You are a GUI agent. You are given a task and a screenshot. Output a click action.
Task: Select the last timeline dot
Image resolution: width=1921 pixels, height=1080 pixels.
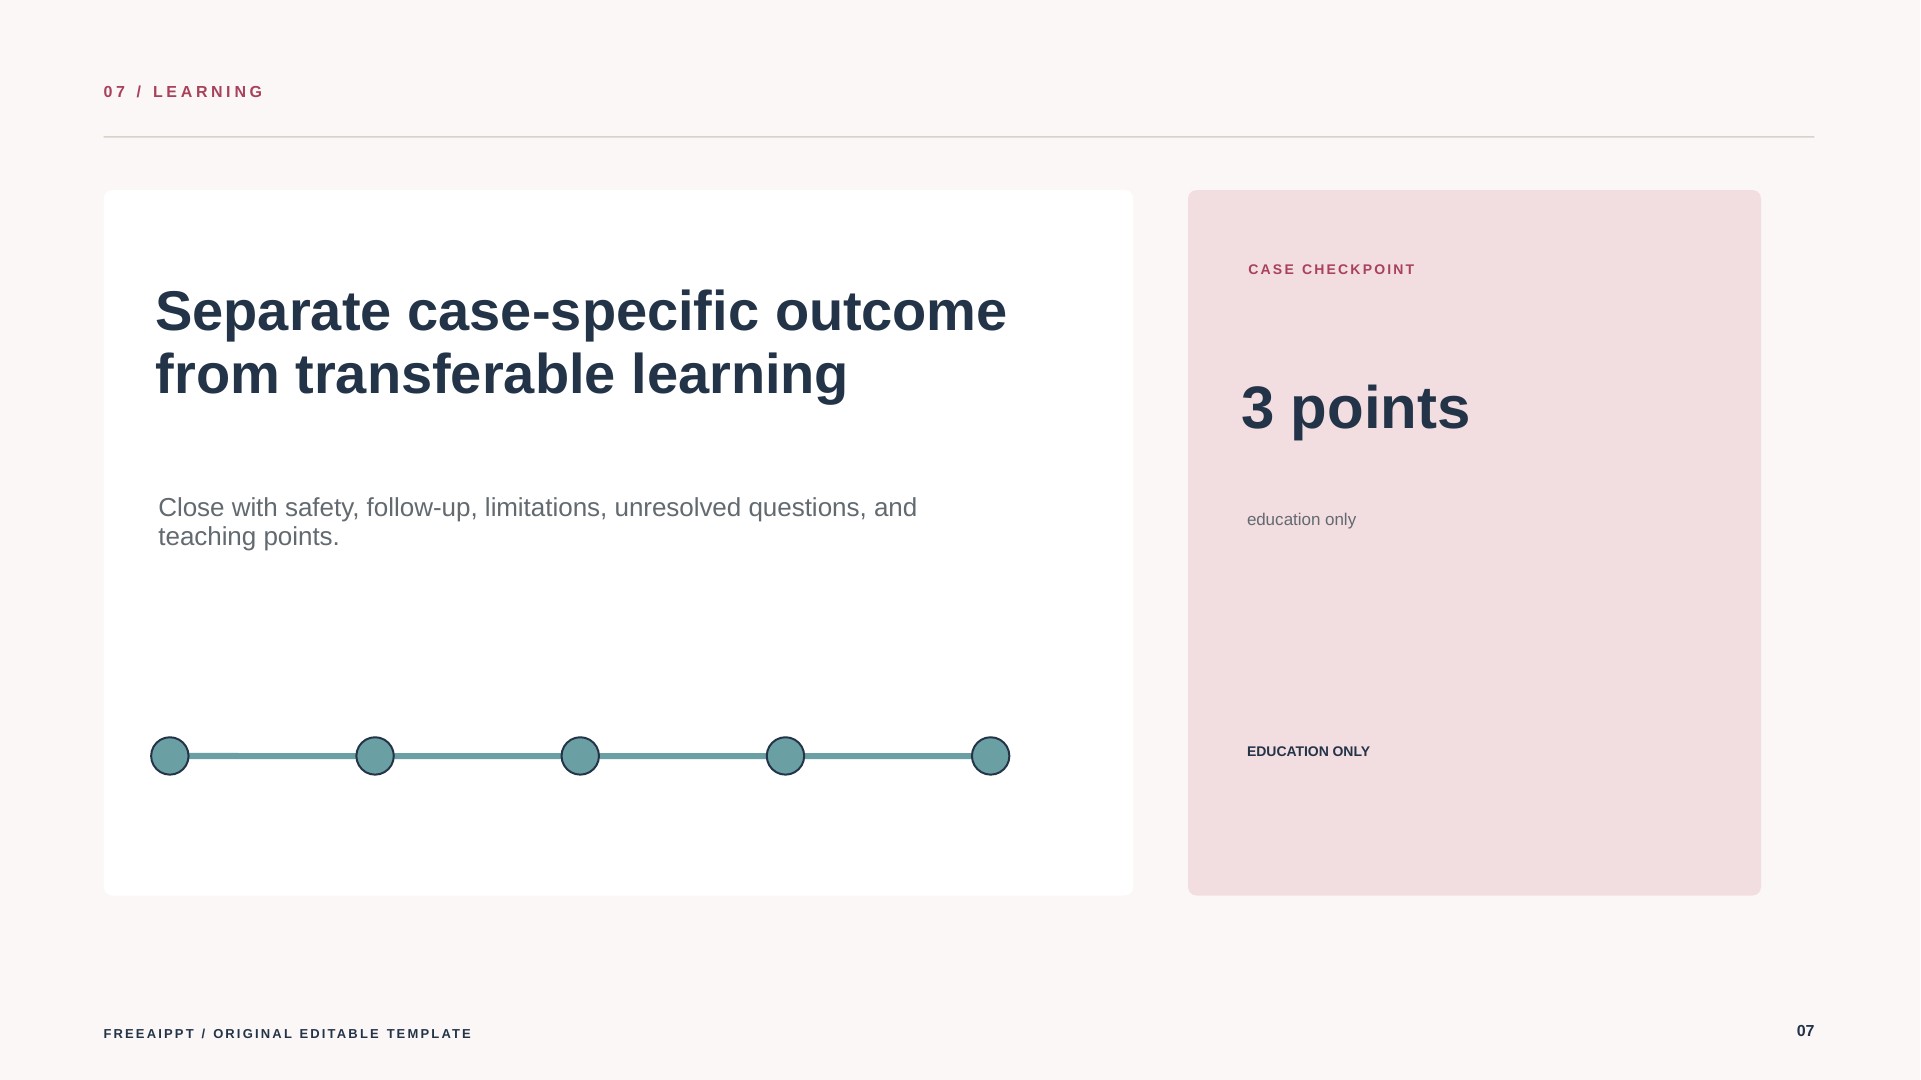(991, 756)
